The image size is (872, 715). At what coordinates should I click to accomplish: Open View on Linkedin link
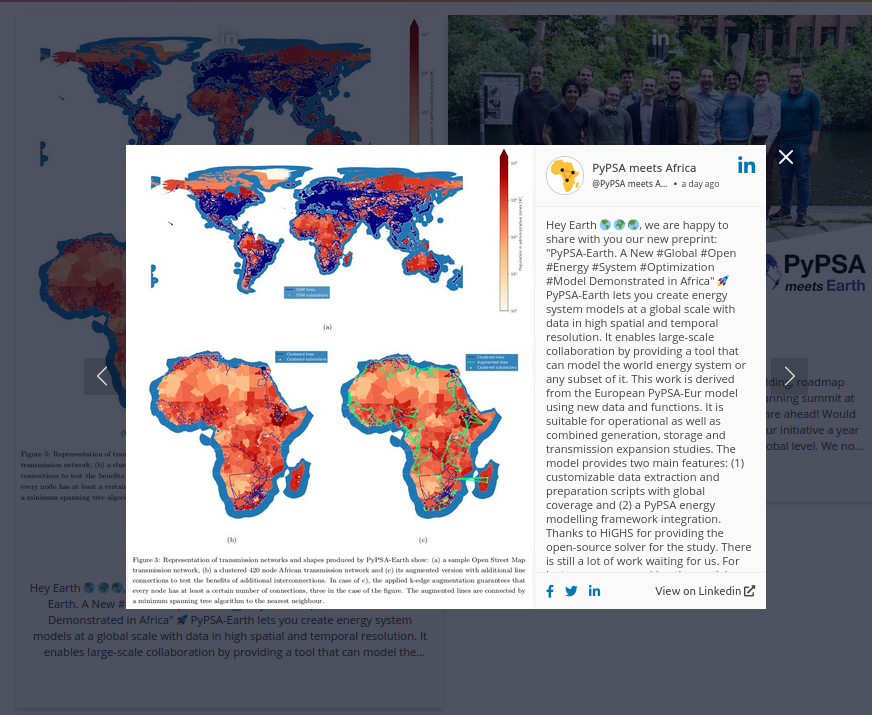coord(705,591)
